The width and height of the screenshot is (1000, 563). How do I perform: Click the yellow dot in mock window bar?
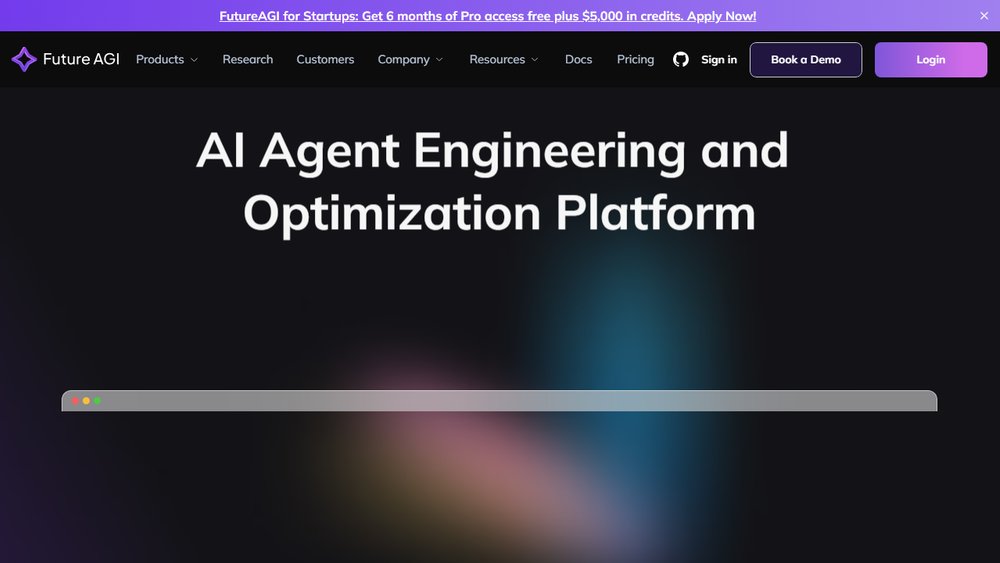point(86,401)
